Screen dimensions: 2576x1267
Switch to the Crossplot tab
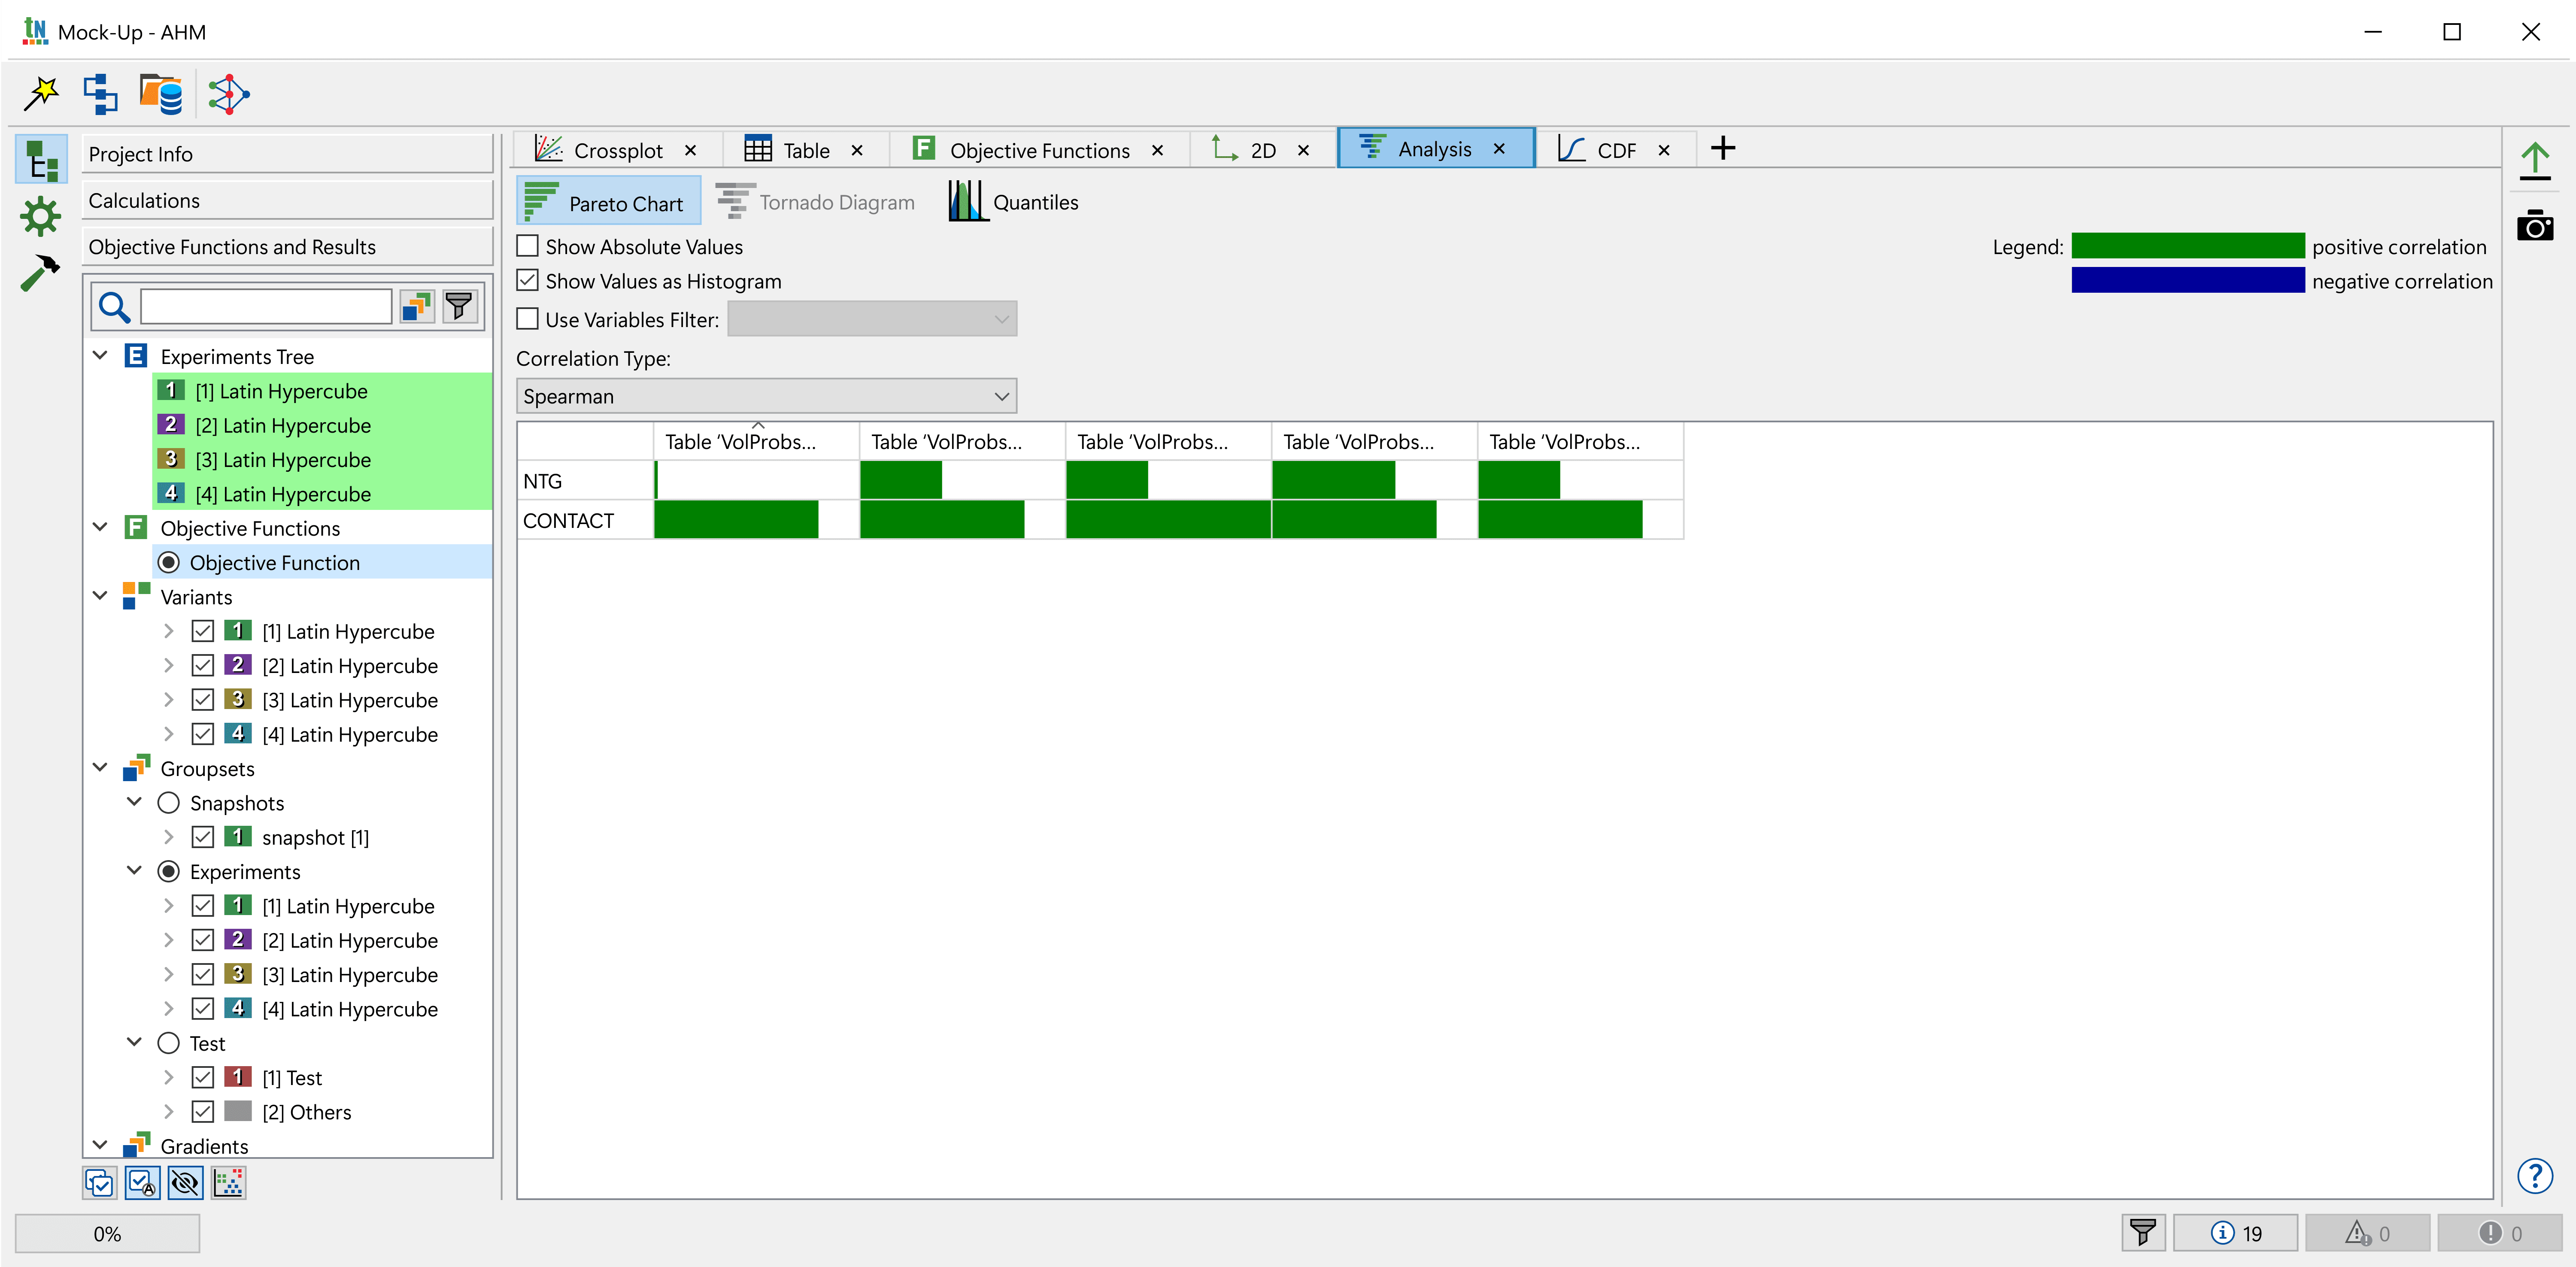click(x=616, y=150)
